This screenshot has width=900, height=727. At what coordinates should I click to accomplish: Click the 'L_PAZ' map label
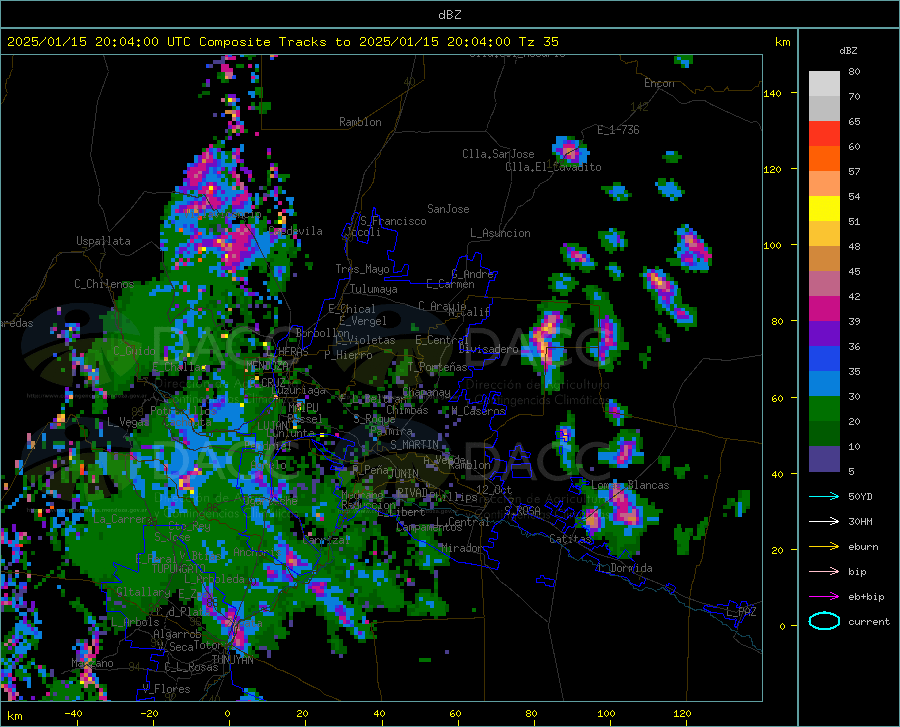pyautogui.click(x=741, y=612)
